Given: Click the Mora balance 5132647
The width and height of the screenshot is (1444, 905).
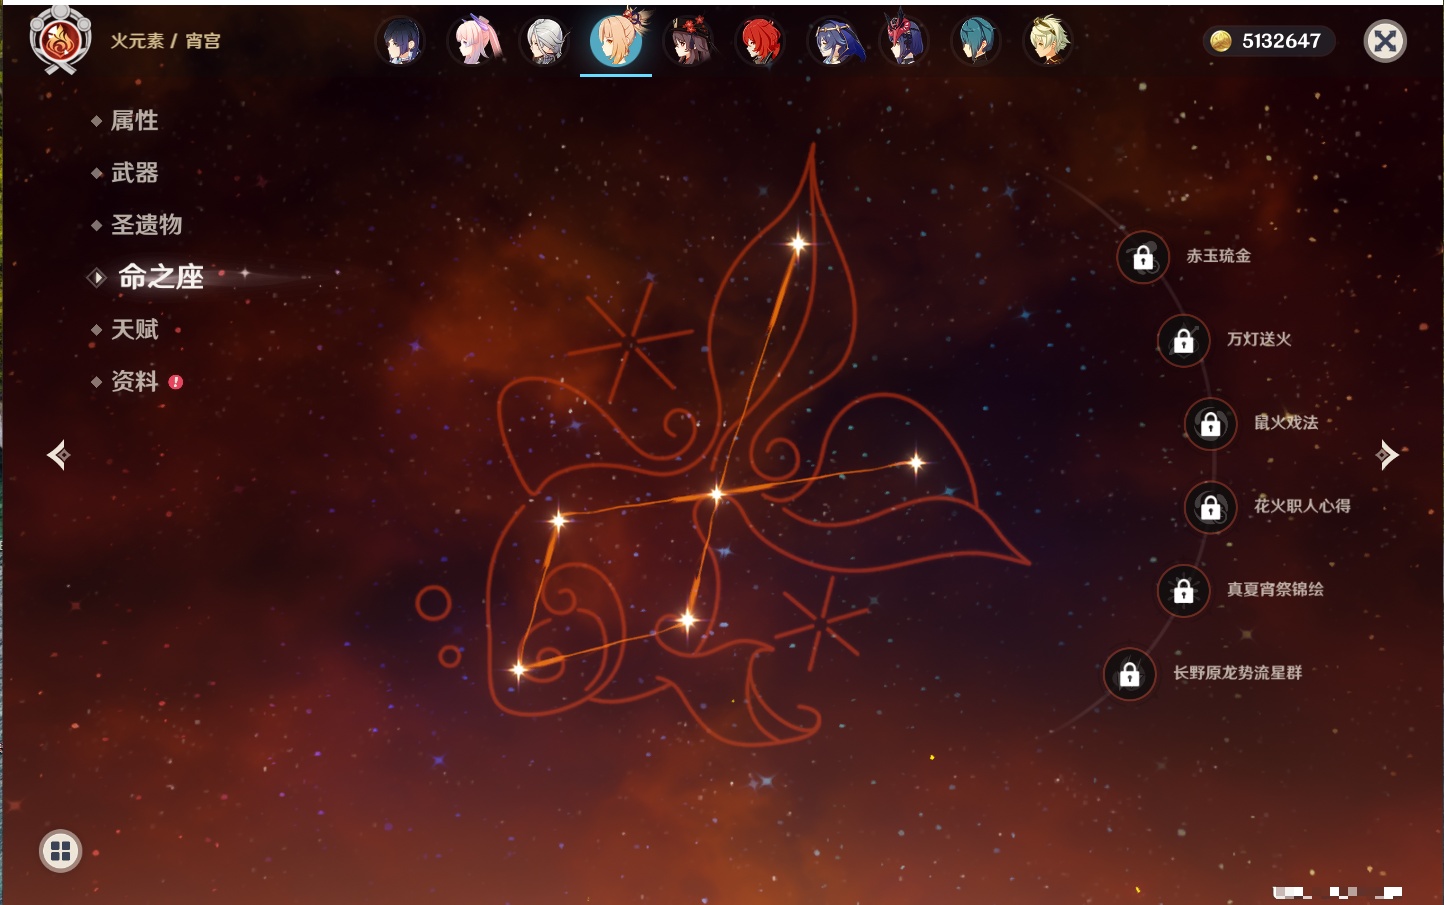Looking at the screenshot, I should tap(1270, 41).
